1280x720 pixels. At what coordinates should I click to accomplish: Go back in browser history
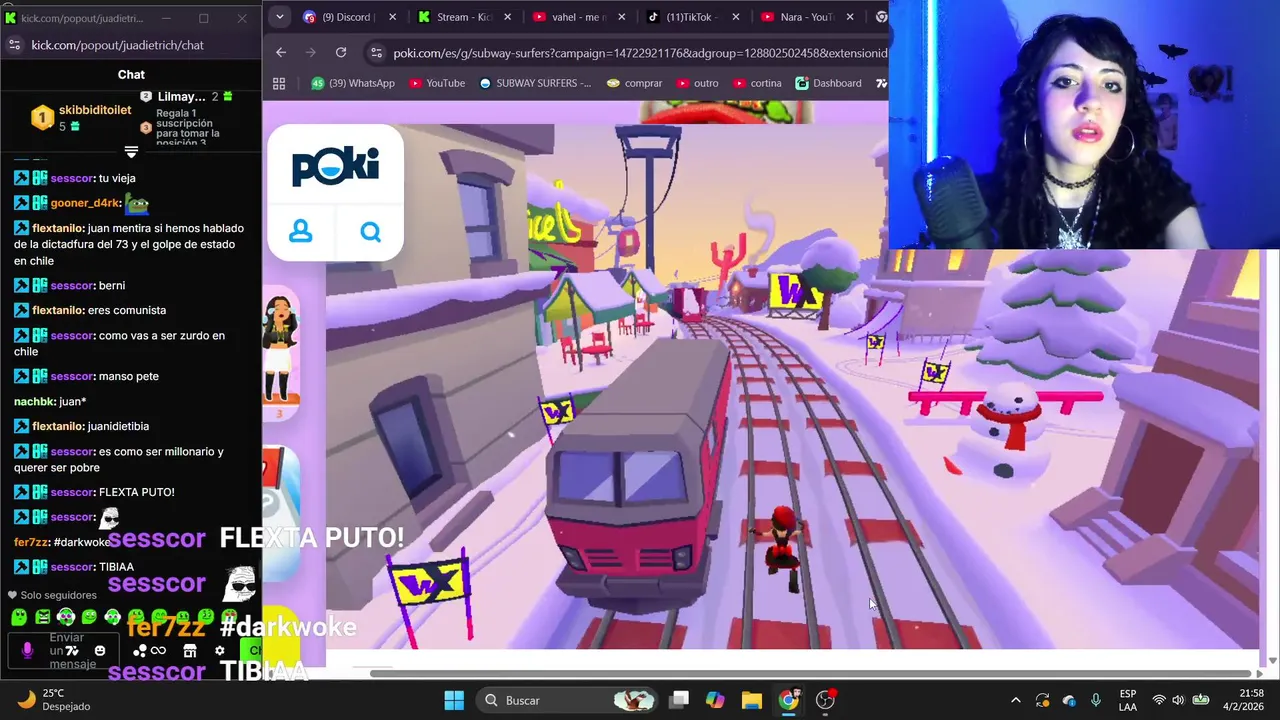pos(281,52)
